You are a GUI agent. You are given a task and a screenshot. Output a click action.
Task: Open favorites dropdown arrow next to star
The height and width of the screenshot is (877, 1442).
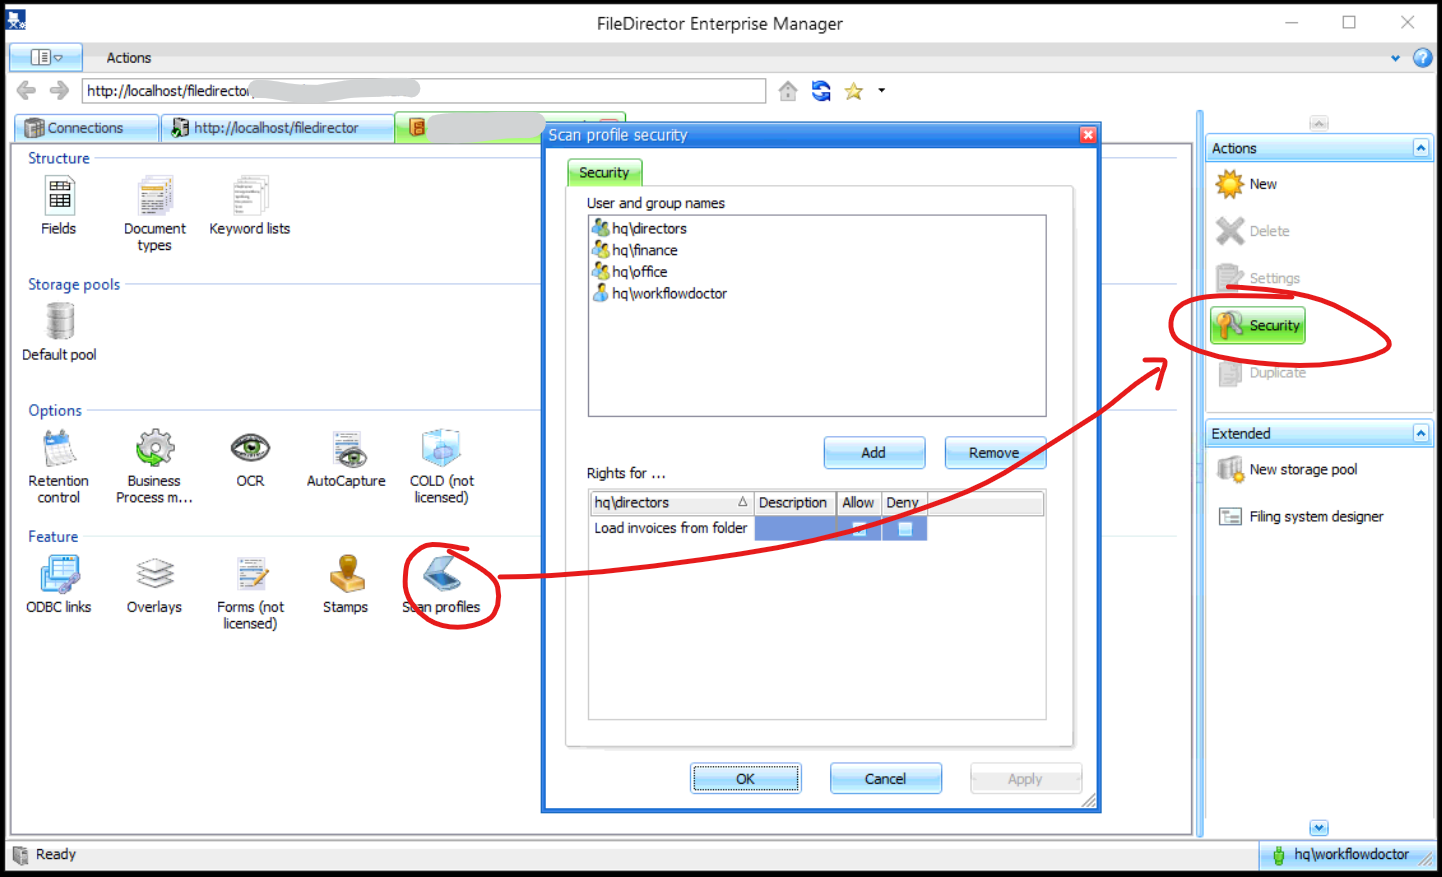pyautogui.click(x=881, y=90)
